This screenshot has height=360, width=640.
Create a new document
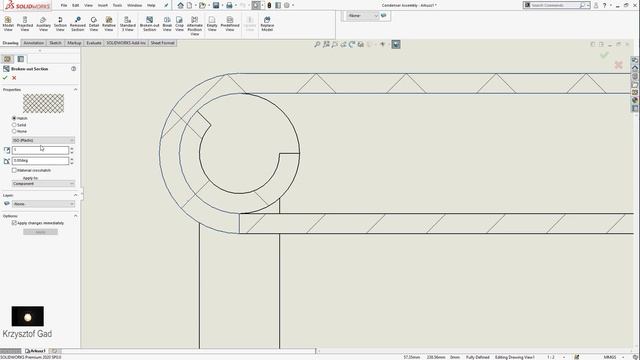point(189,5)
